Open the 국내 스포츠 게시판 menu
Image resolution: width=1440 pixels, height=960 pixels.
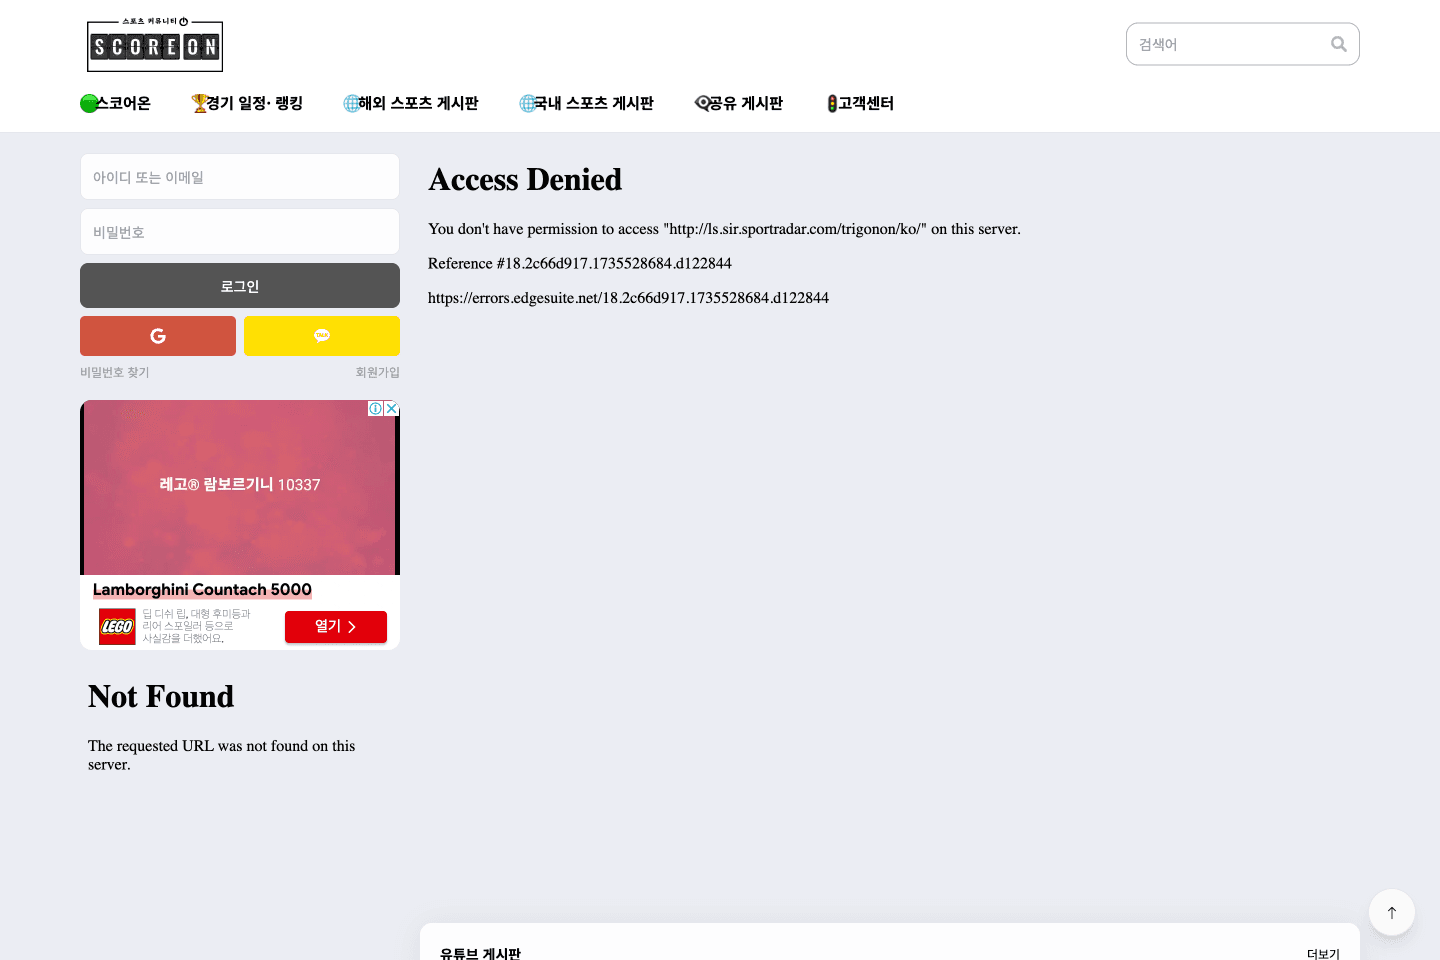coord(587,103)
